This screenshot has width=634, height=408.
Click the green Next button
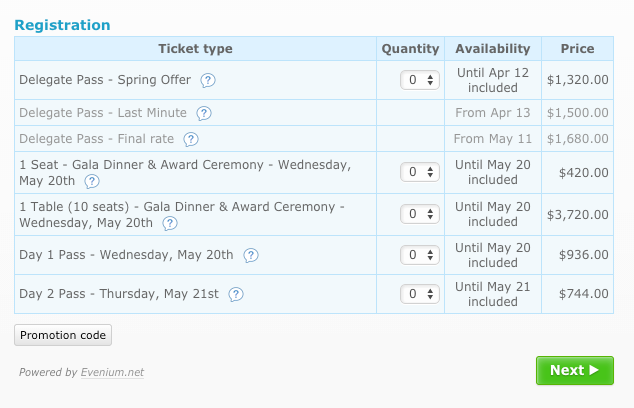575,370
